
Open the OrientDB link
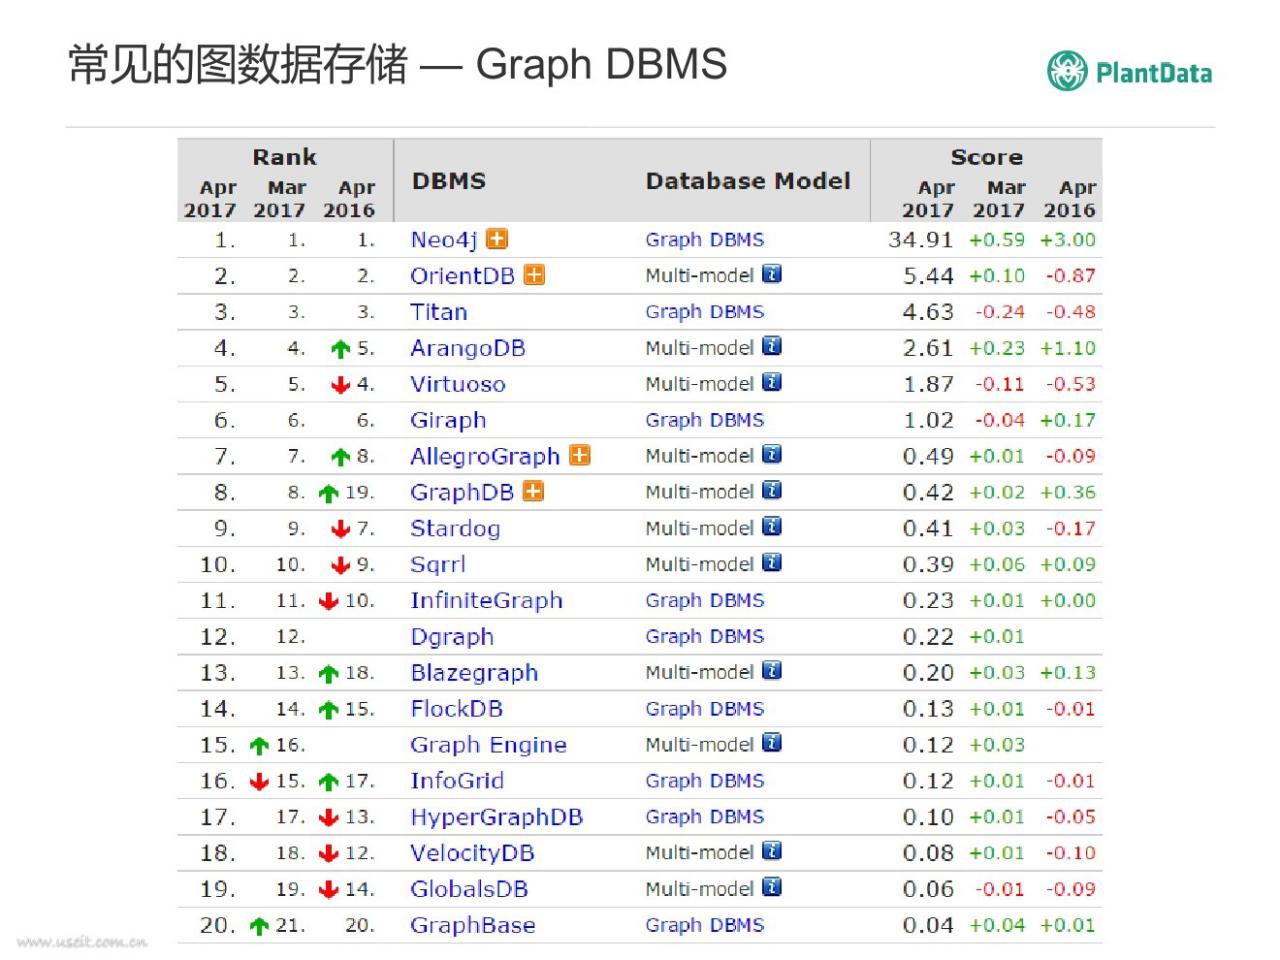coord(462,276)
